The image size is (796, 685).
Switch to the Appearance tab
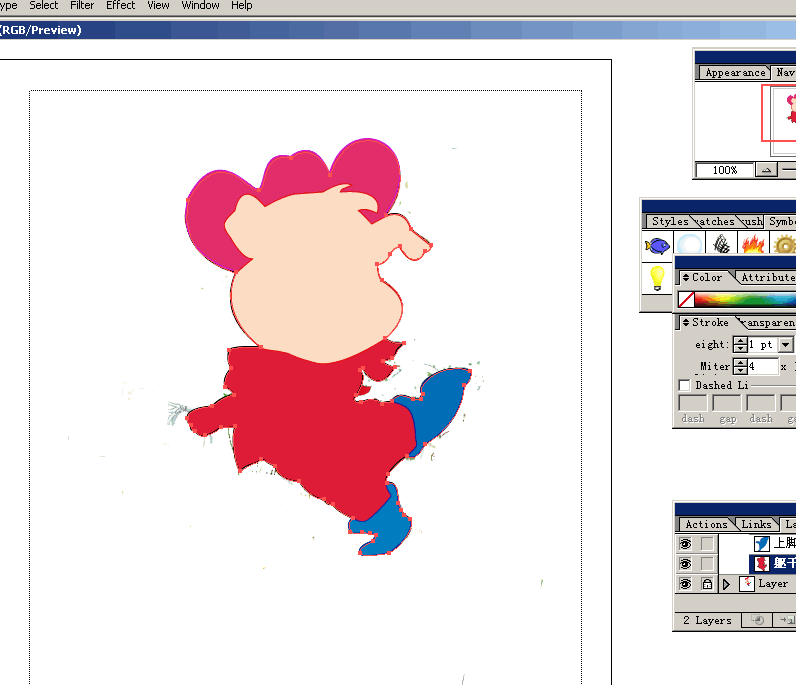[x=735, y=73]
